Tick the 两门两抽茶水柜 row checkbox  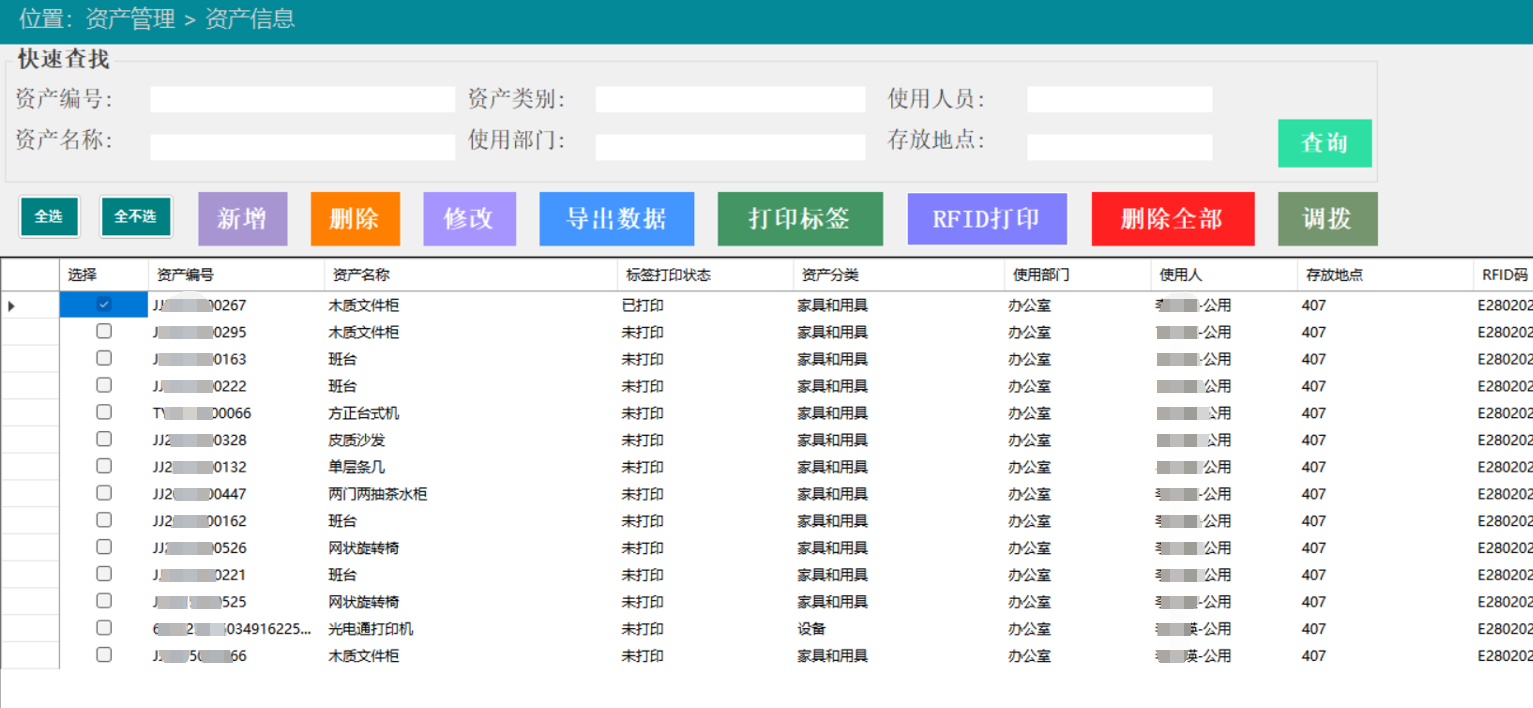point(104,494)
